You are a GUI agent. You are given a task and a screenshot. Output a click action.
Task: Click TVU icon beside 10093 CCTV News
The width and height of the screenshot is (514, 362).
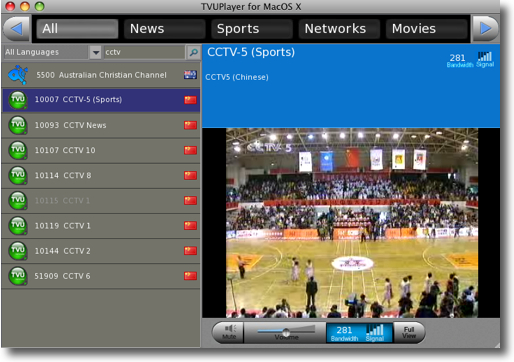pyautogui.click(x=18, y=125)
